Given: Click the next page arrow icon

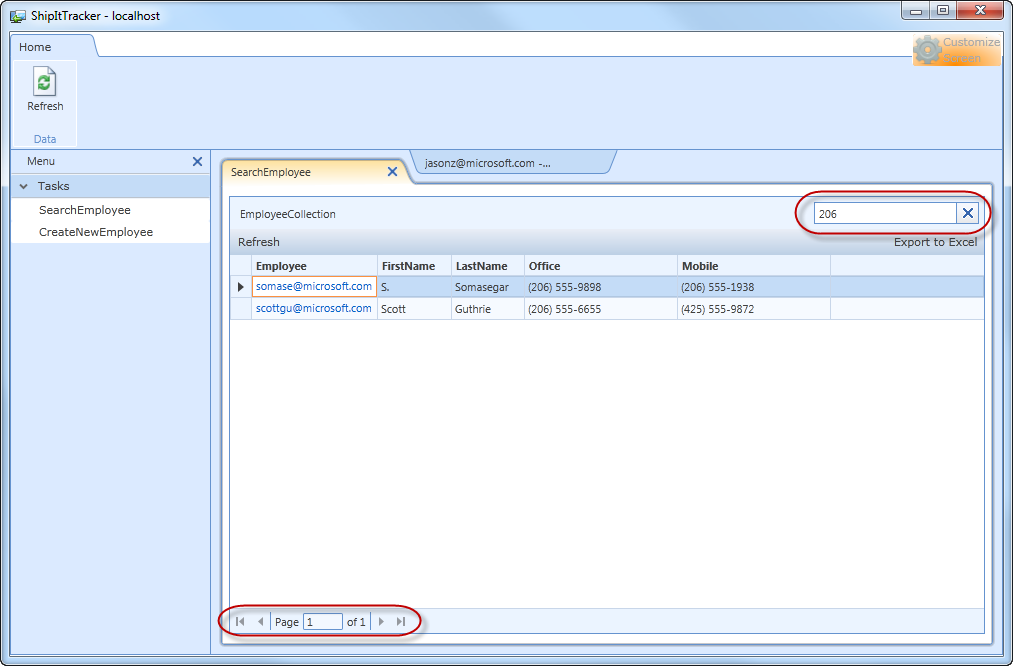Looking at the screenshot, I should click(x=380, y=621).
